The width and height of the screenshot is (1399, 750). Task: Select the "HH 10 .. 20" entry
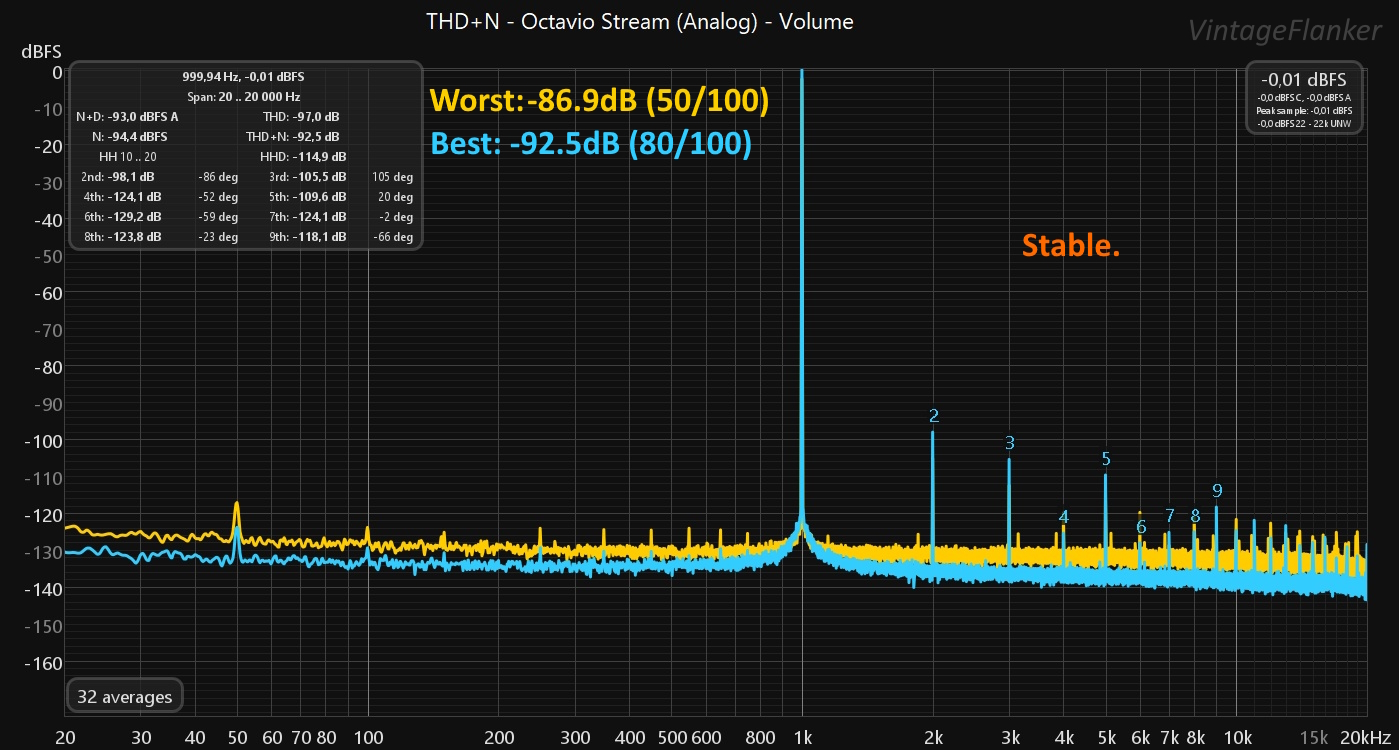127,157
